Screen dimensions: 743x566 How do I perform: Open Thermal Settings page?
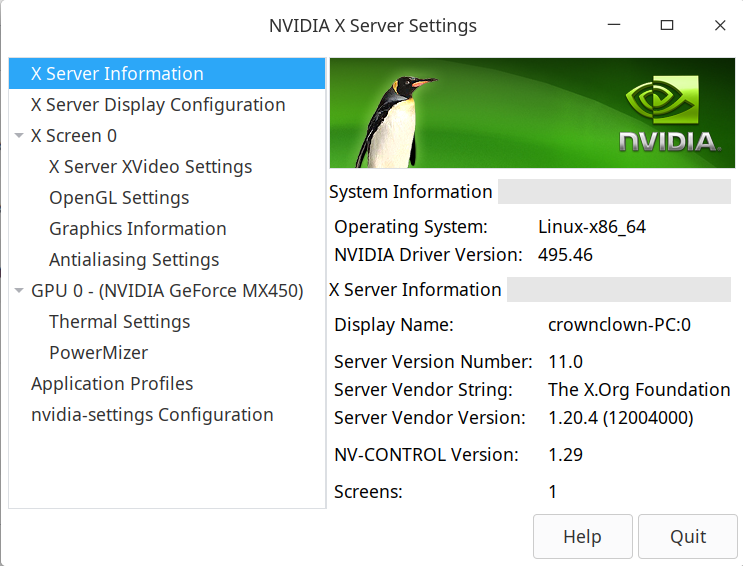[x=119, y=322]
